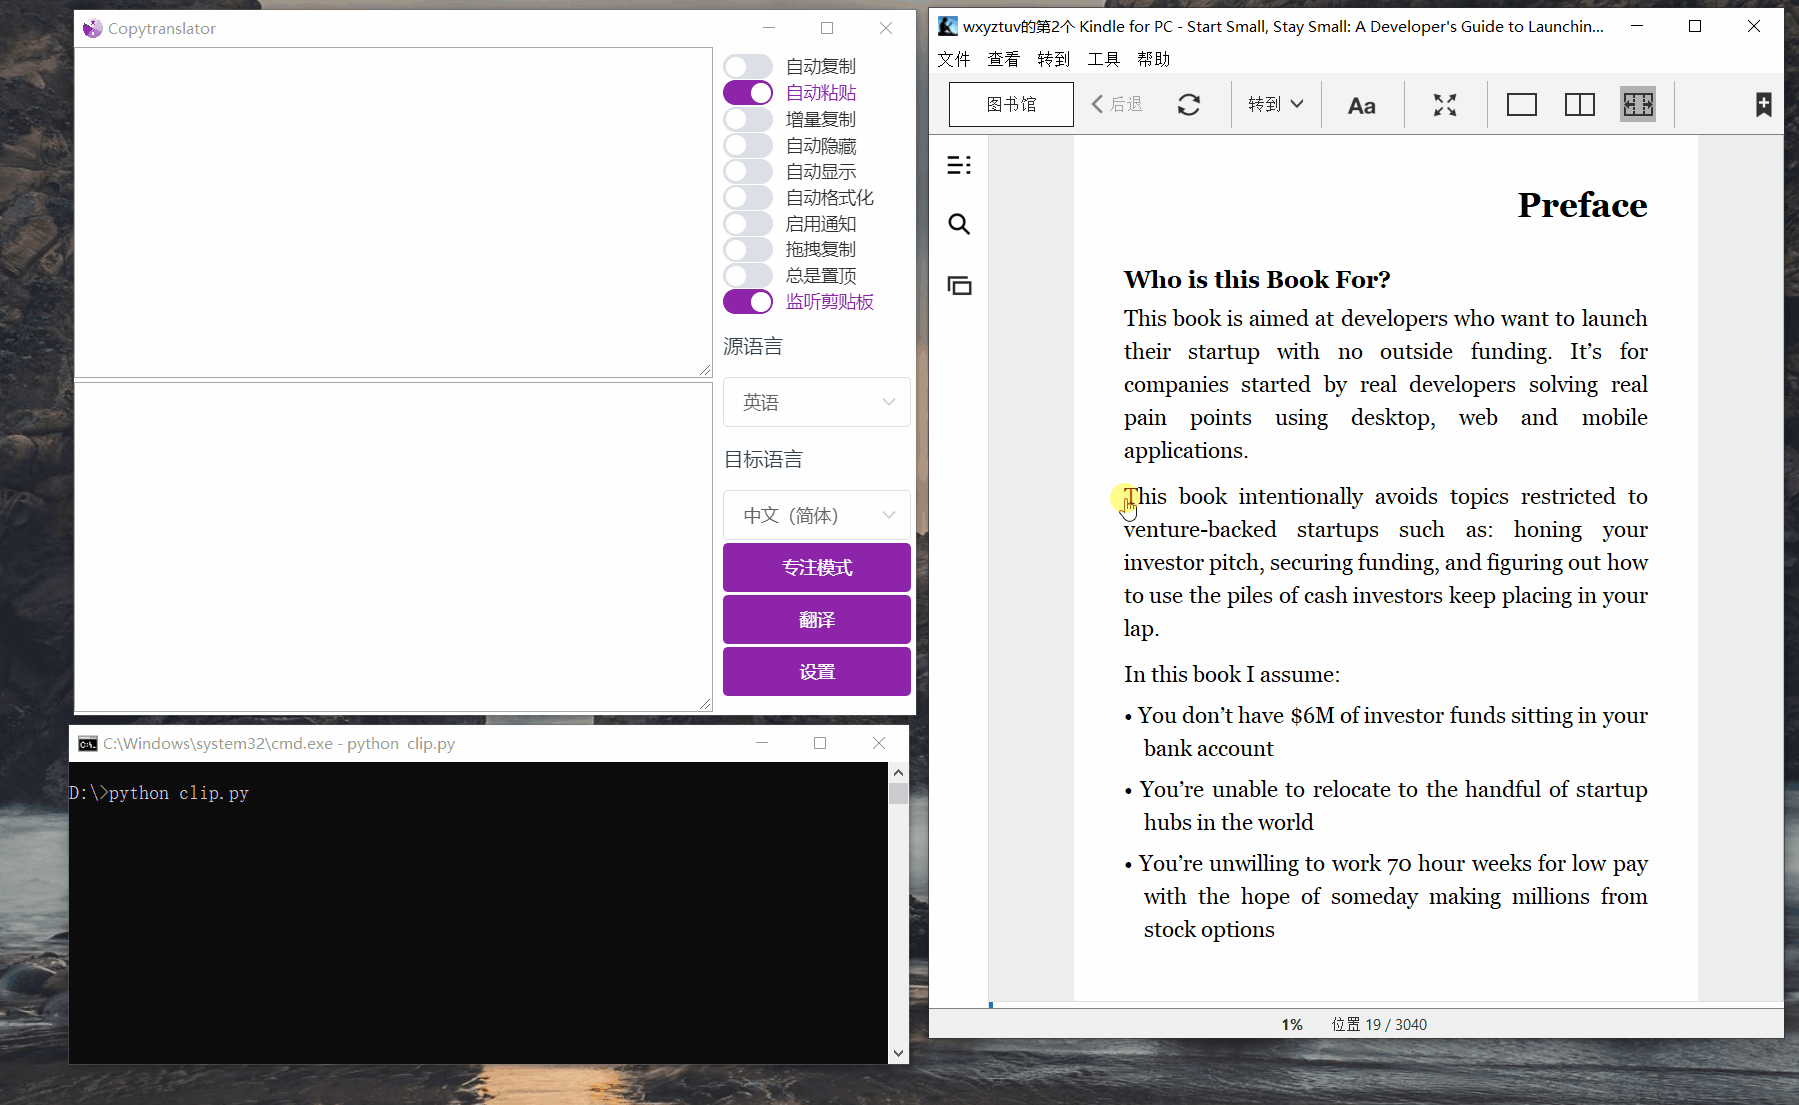This screenshot has height=1105, width=1799.
Task: Go to the Kindle 图书馆 library
Action: [1011, 104]
